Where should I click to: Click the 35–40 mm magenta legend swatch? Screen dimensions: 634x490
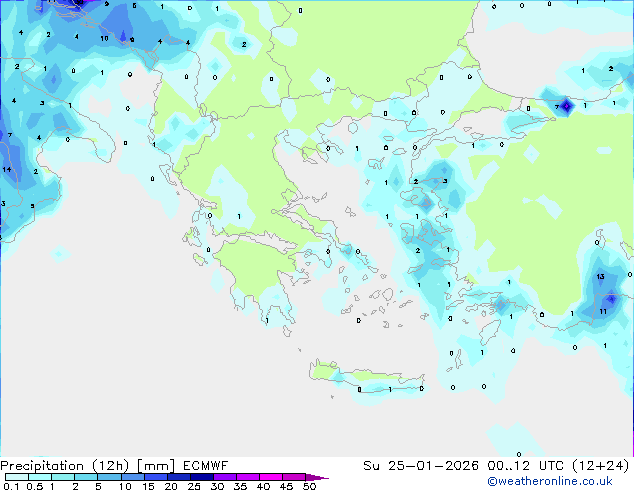(x=248, y=477)
